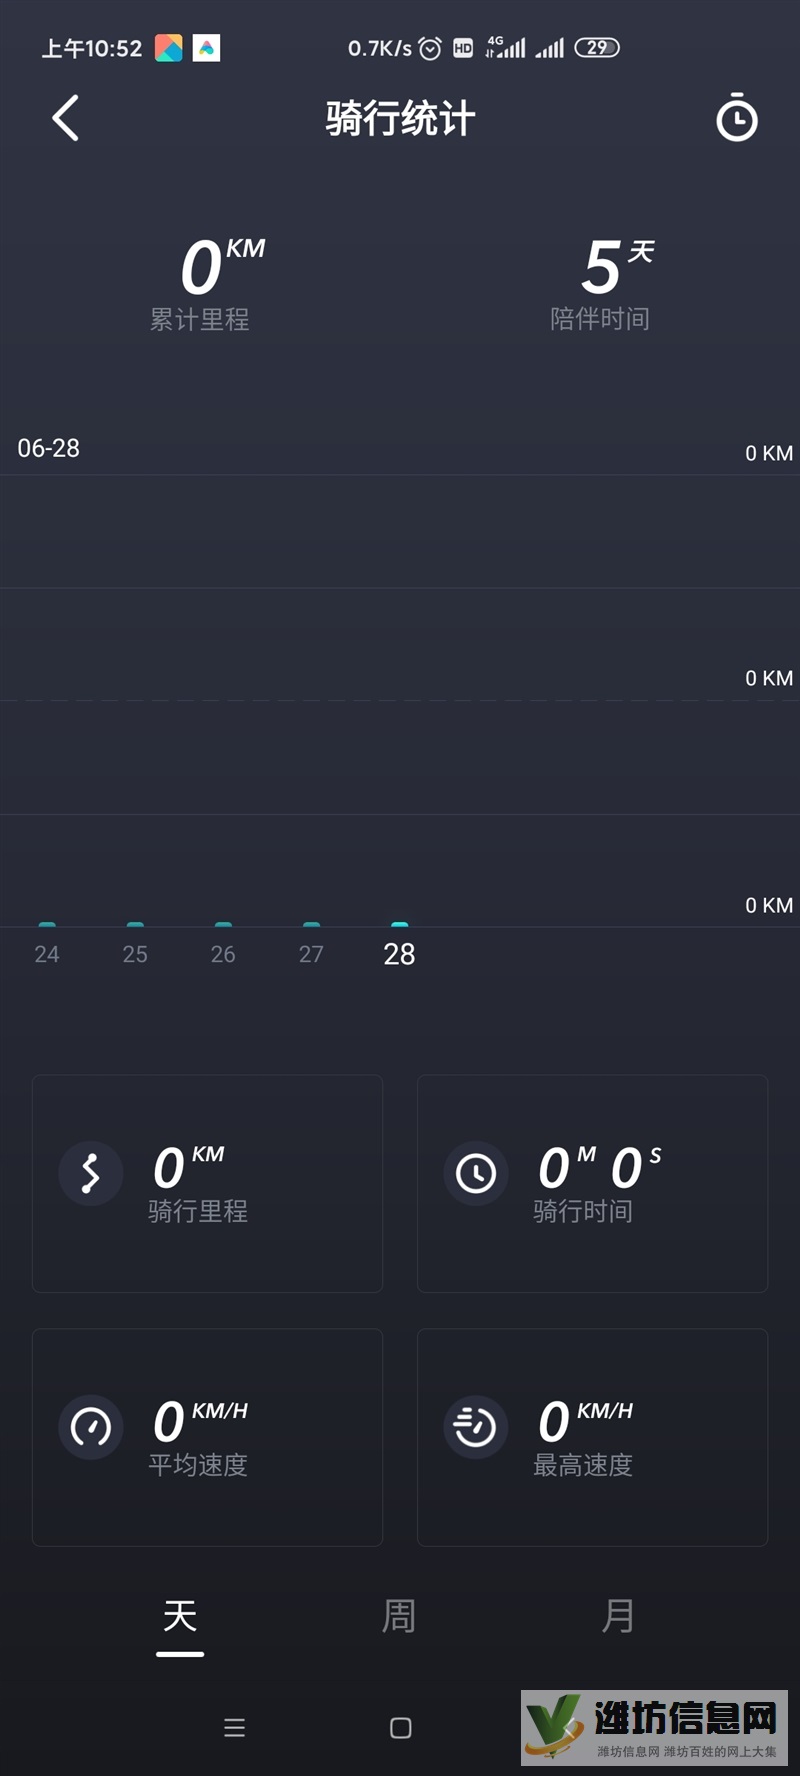800x1776 pixels.
Task: Switch to the 周 (week) tab
Action: coord(399,1617)
